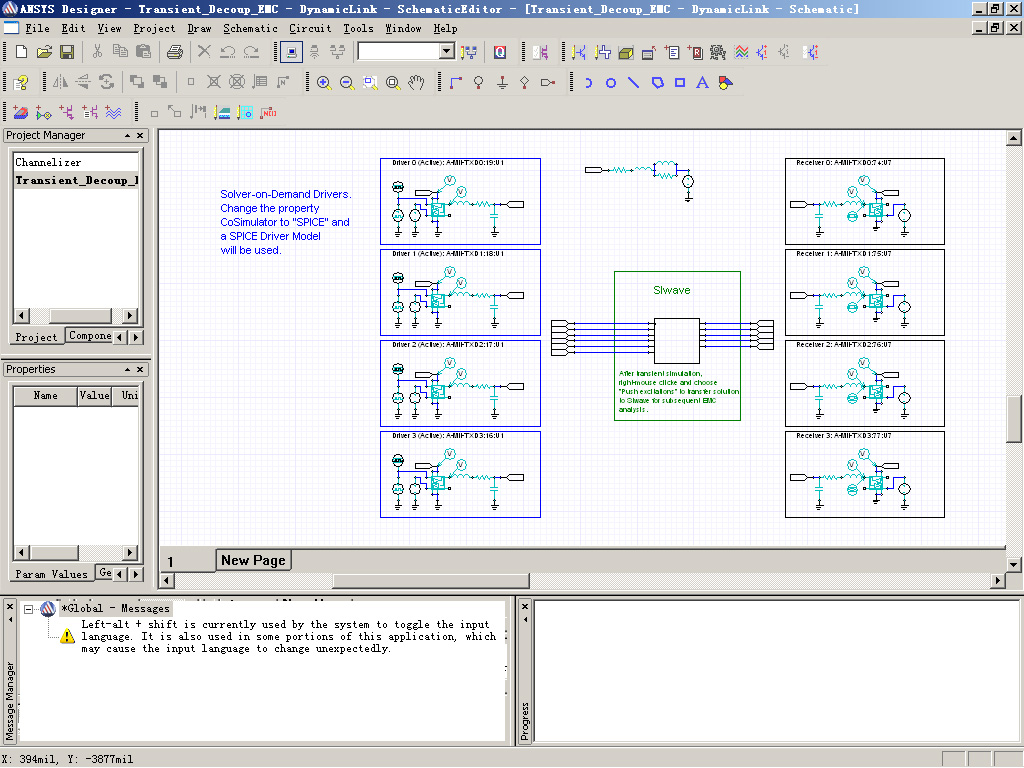Image resolution: width=1024 pixels, height=768 pixels.
Task: Switch to the Components tab
Action: point(89,336)
